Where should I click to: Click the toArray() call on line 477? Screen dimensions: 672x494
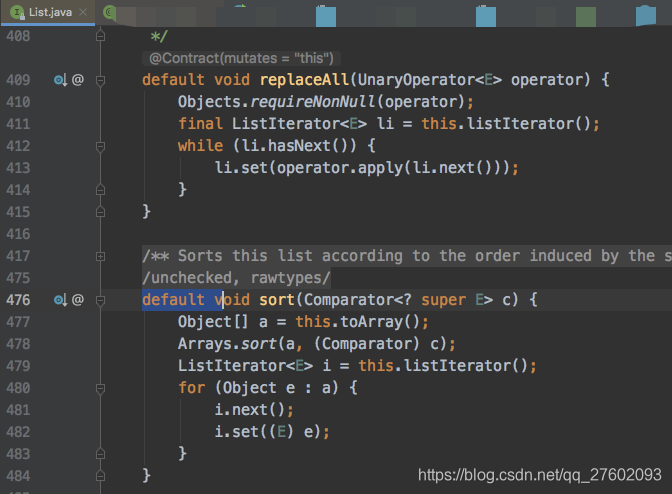click(380, 322)
